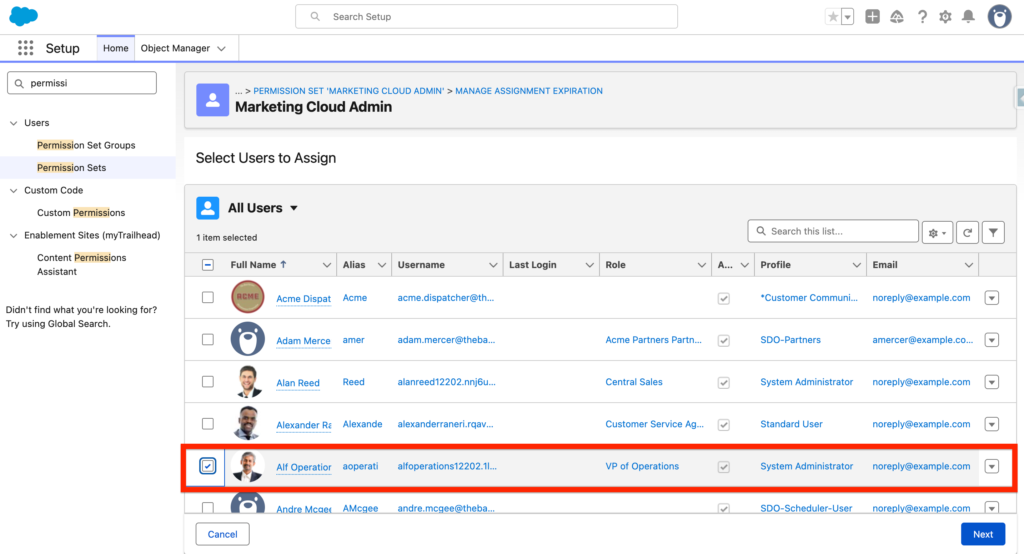Viewport: 1024px width, 554px height.
Task: Switch to the Object Manager tab
Action: coord(183,48)
